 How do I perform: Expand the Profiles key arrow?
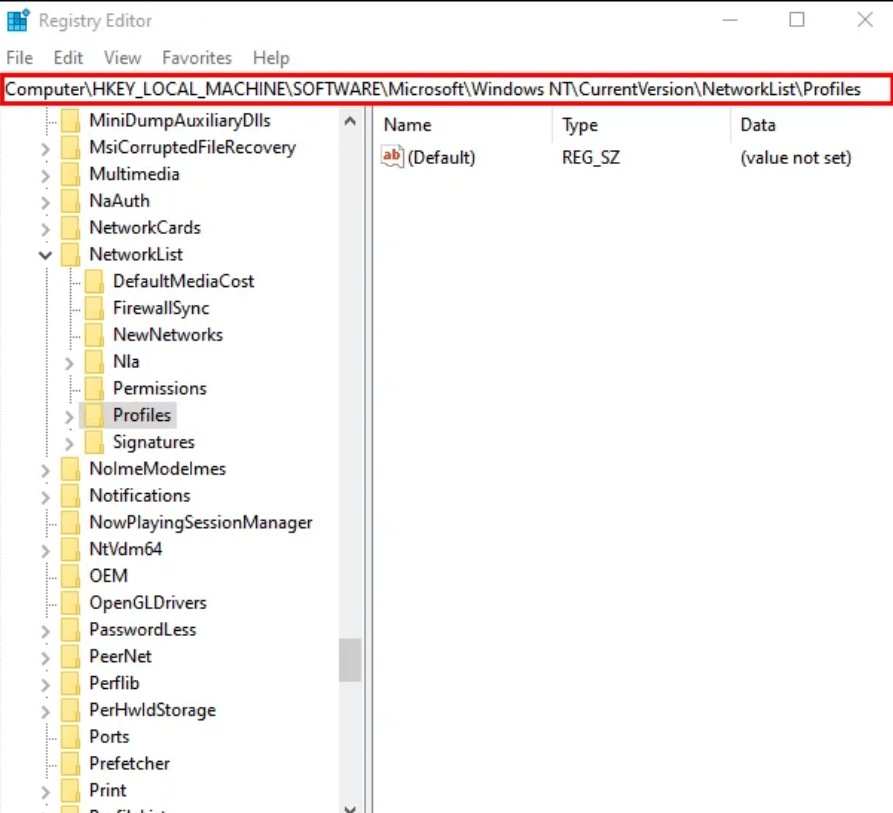point(69,416)
